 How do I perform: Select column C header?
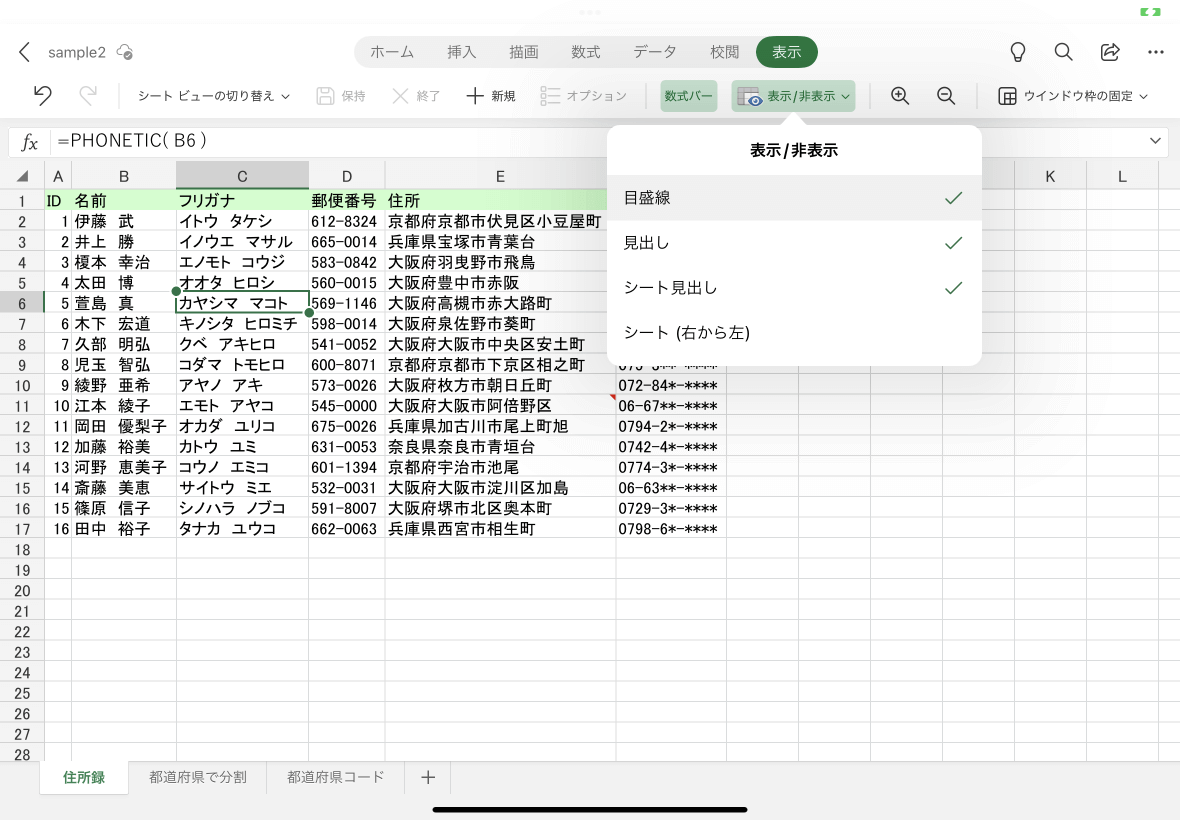tap(242, 176)
